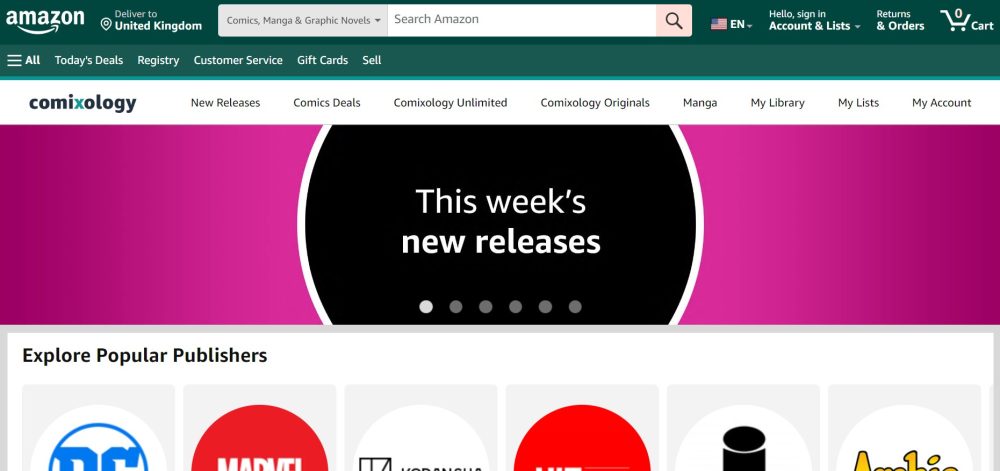1000x471 pixels.
Task: Open Today's Deals link
Action: pos(89,61)
